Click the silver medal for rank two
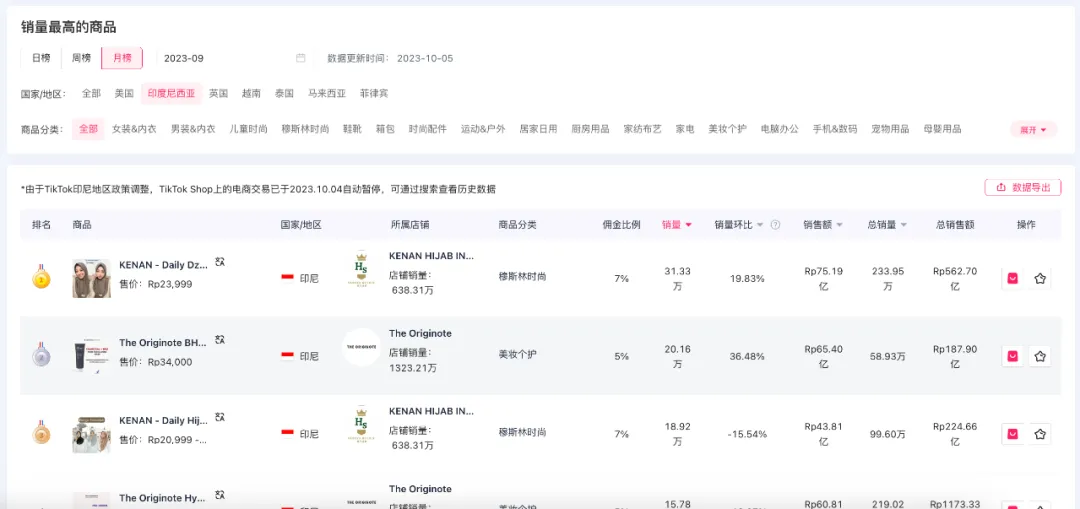This screenshot has height=509, width=1080. (41, 355)
